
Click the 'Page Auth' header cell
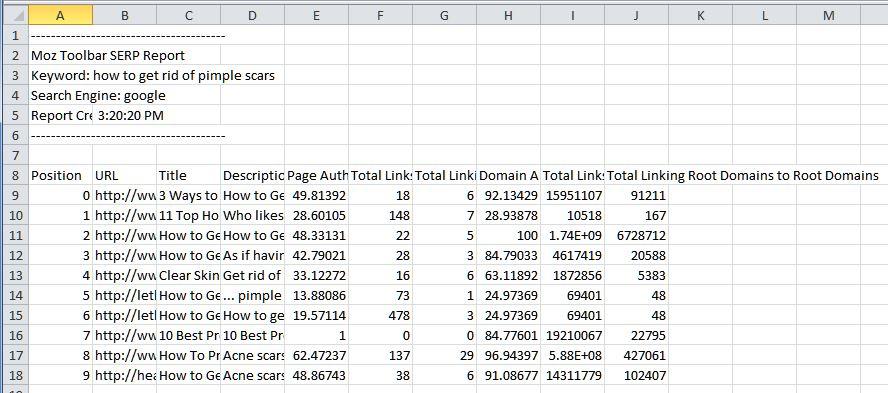317,176
